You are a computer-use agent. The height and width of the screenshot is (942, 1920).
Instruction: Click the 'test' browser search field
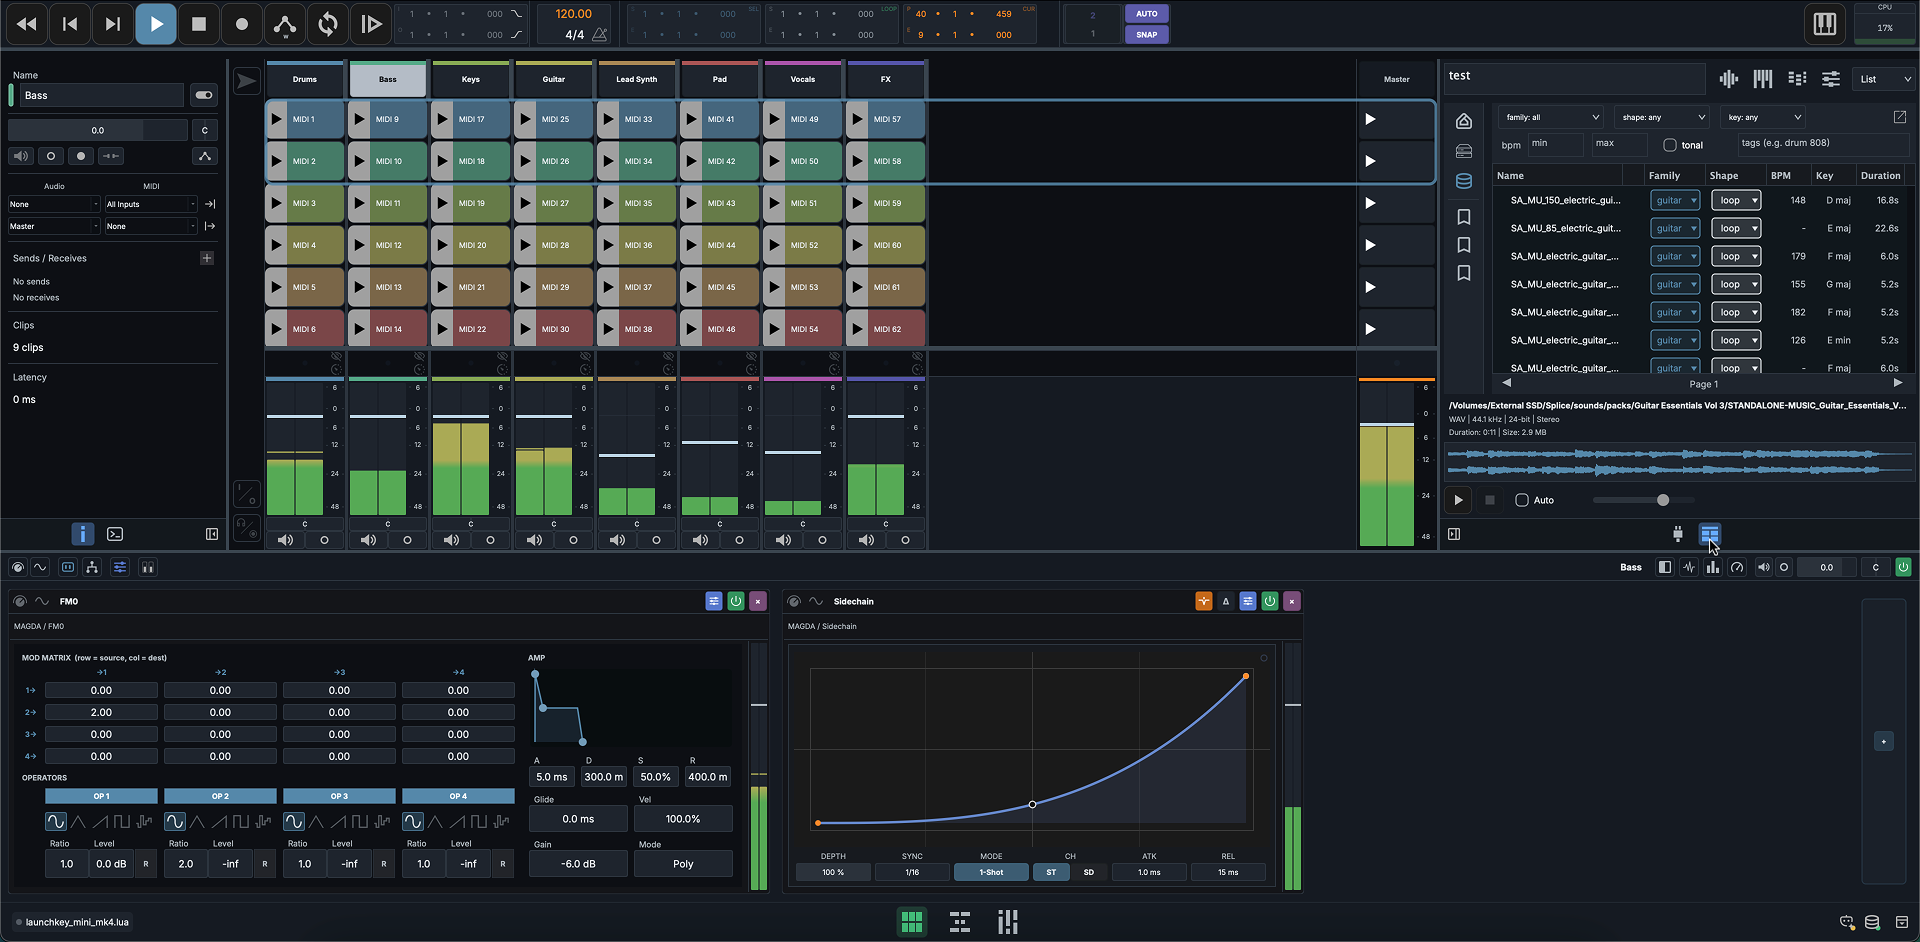(1574, 77)
